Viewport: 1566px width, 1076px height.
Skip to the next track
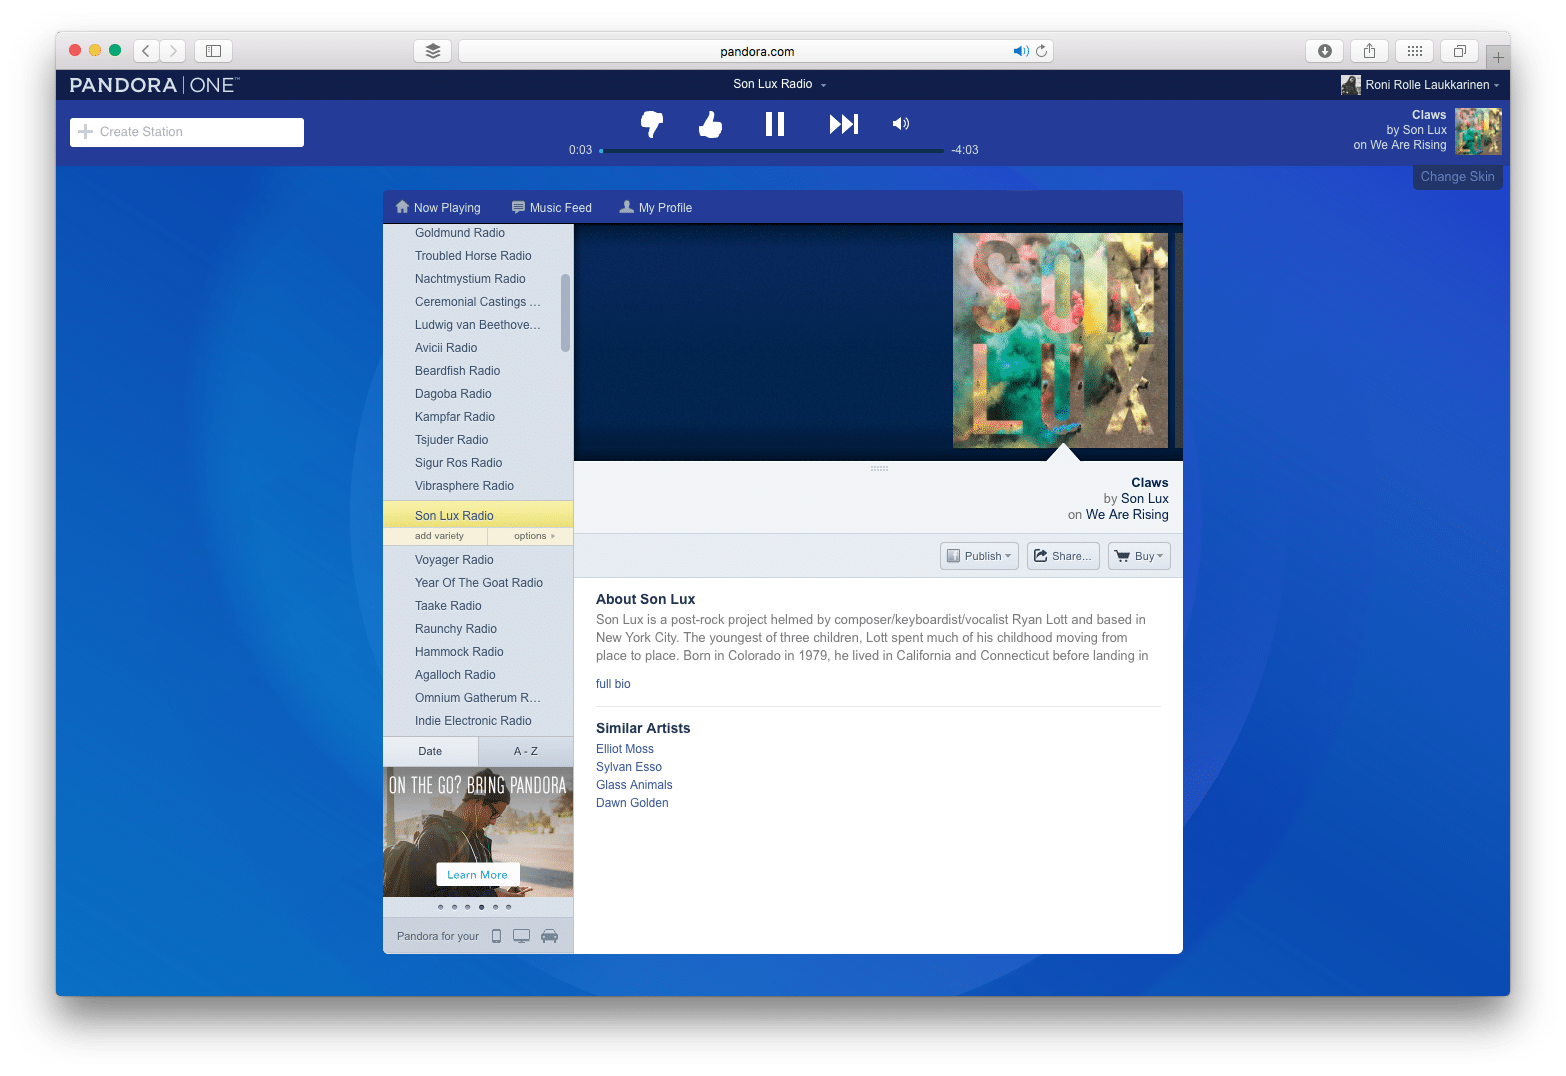[843, 124]
